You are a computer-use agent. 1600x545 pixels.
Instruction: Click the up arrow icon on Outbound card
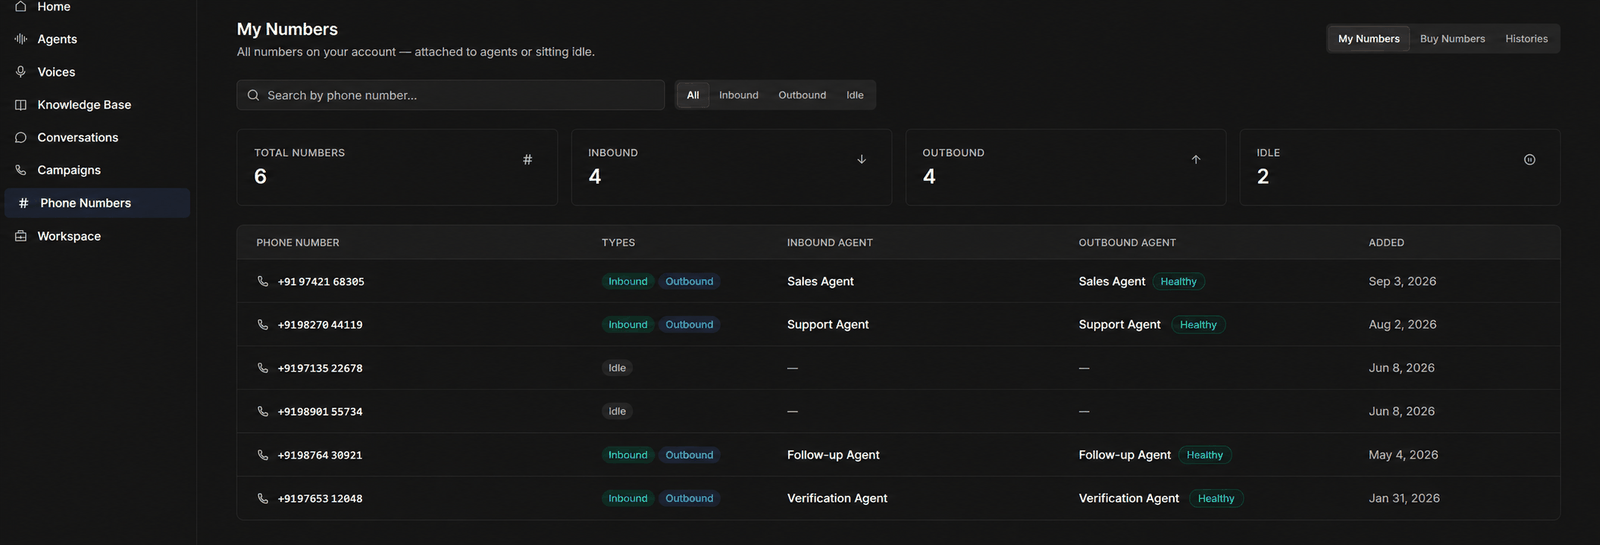[x=1195, y=159]
